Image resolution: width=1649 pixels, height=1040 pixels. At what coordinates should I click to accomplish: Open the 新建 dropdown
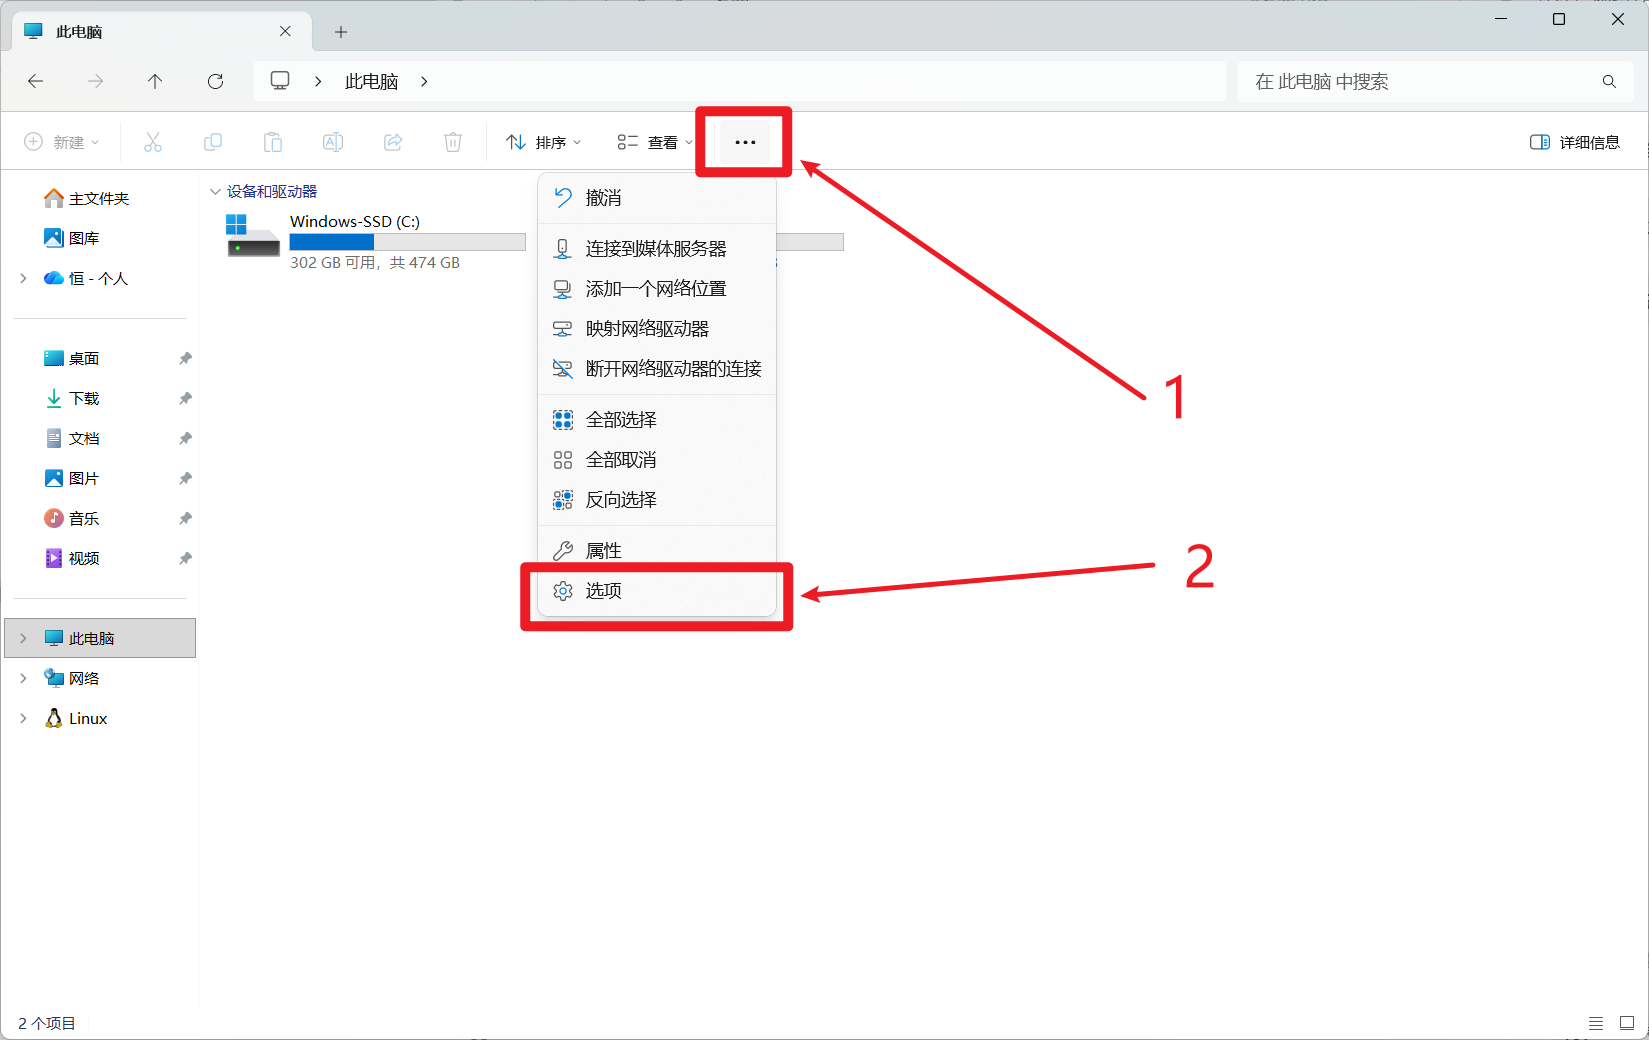pos(62,142)
